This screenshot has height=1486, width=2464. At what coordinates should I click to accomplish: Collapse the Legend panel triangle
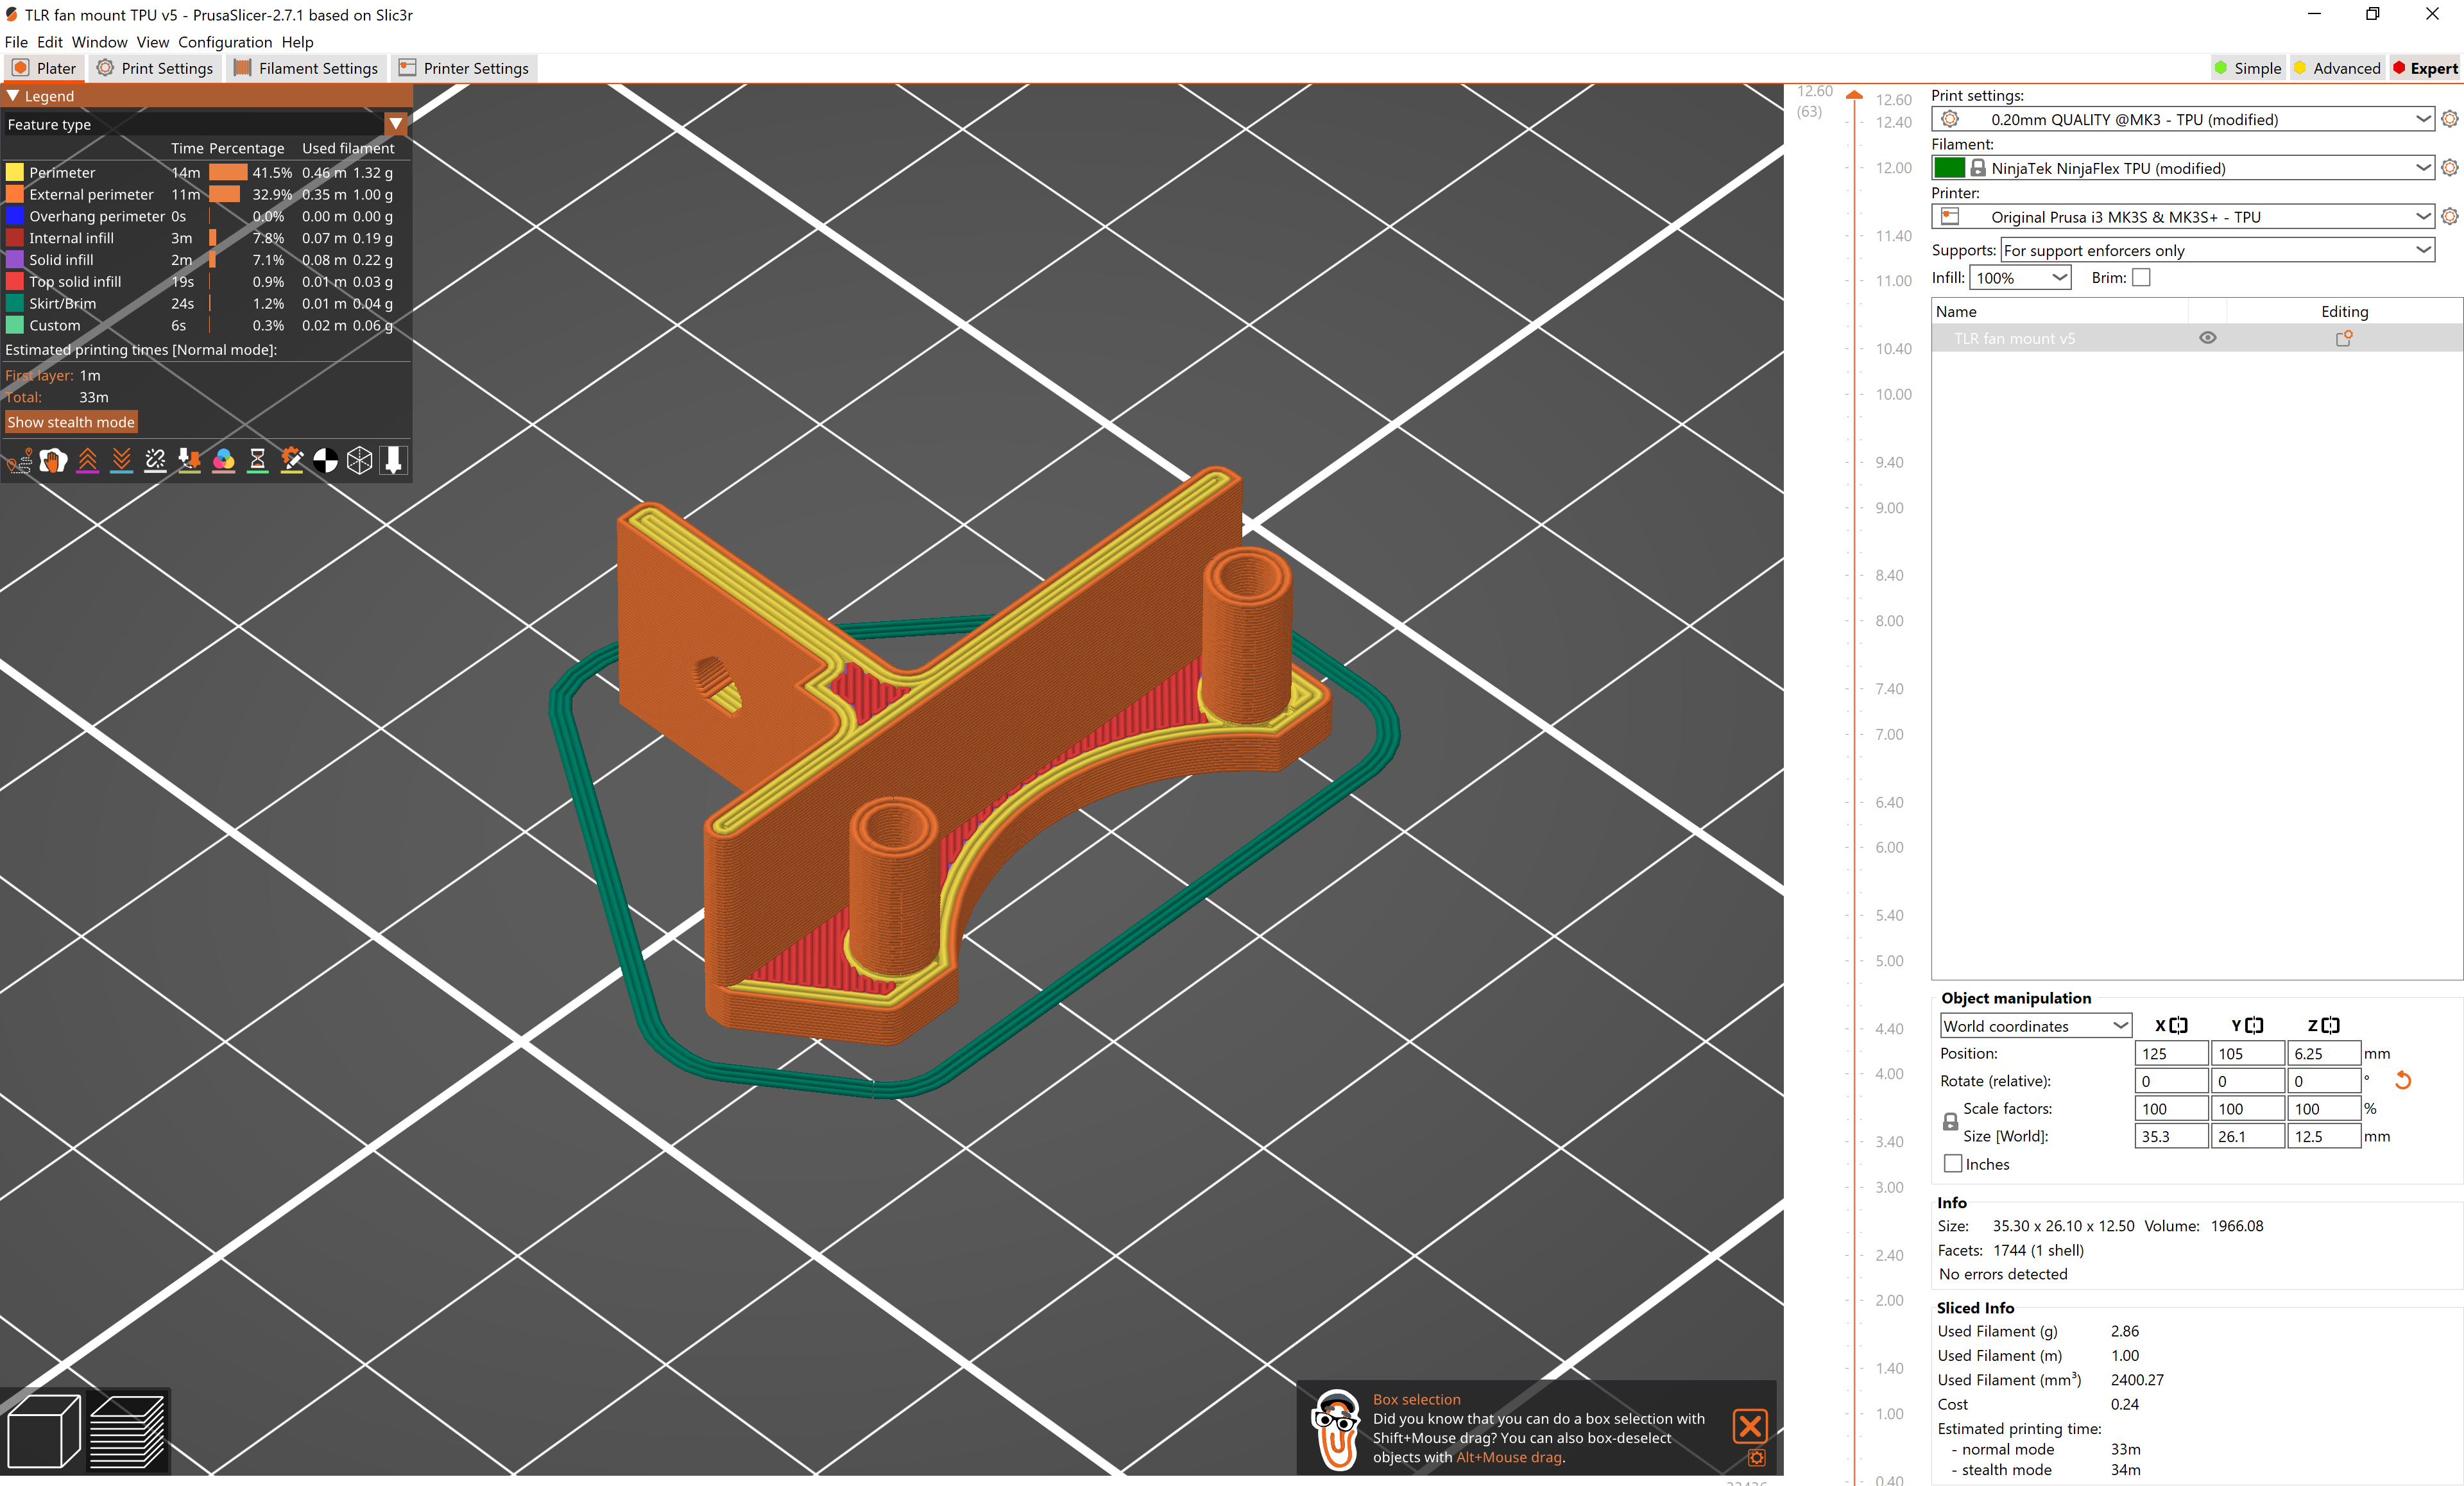[x=13, y=96]
